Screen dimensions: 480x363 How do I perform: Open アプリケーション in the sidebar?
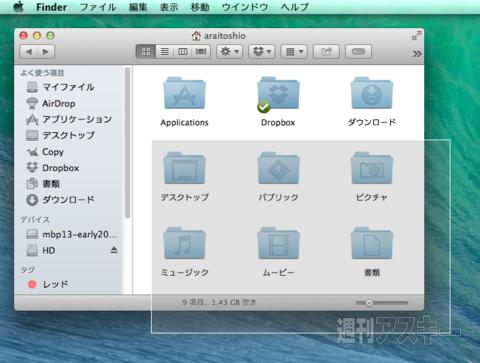point(69,119)
